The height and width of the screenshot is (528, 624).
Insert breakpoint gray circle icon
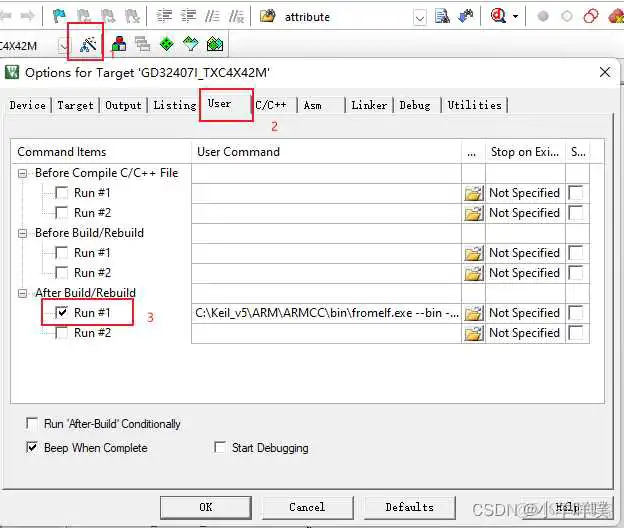click(x=543, y=16)
